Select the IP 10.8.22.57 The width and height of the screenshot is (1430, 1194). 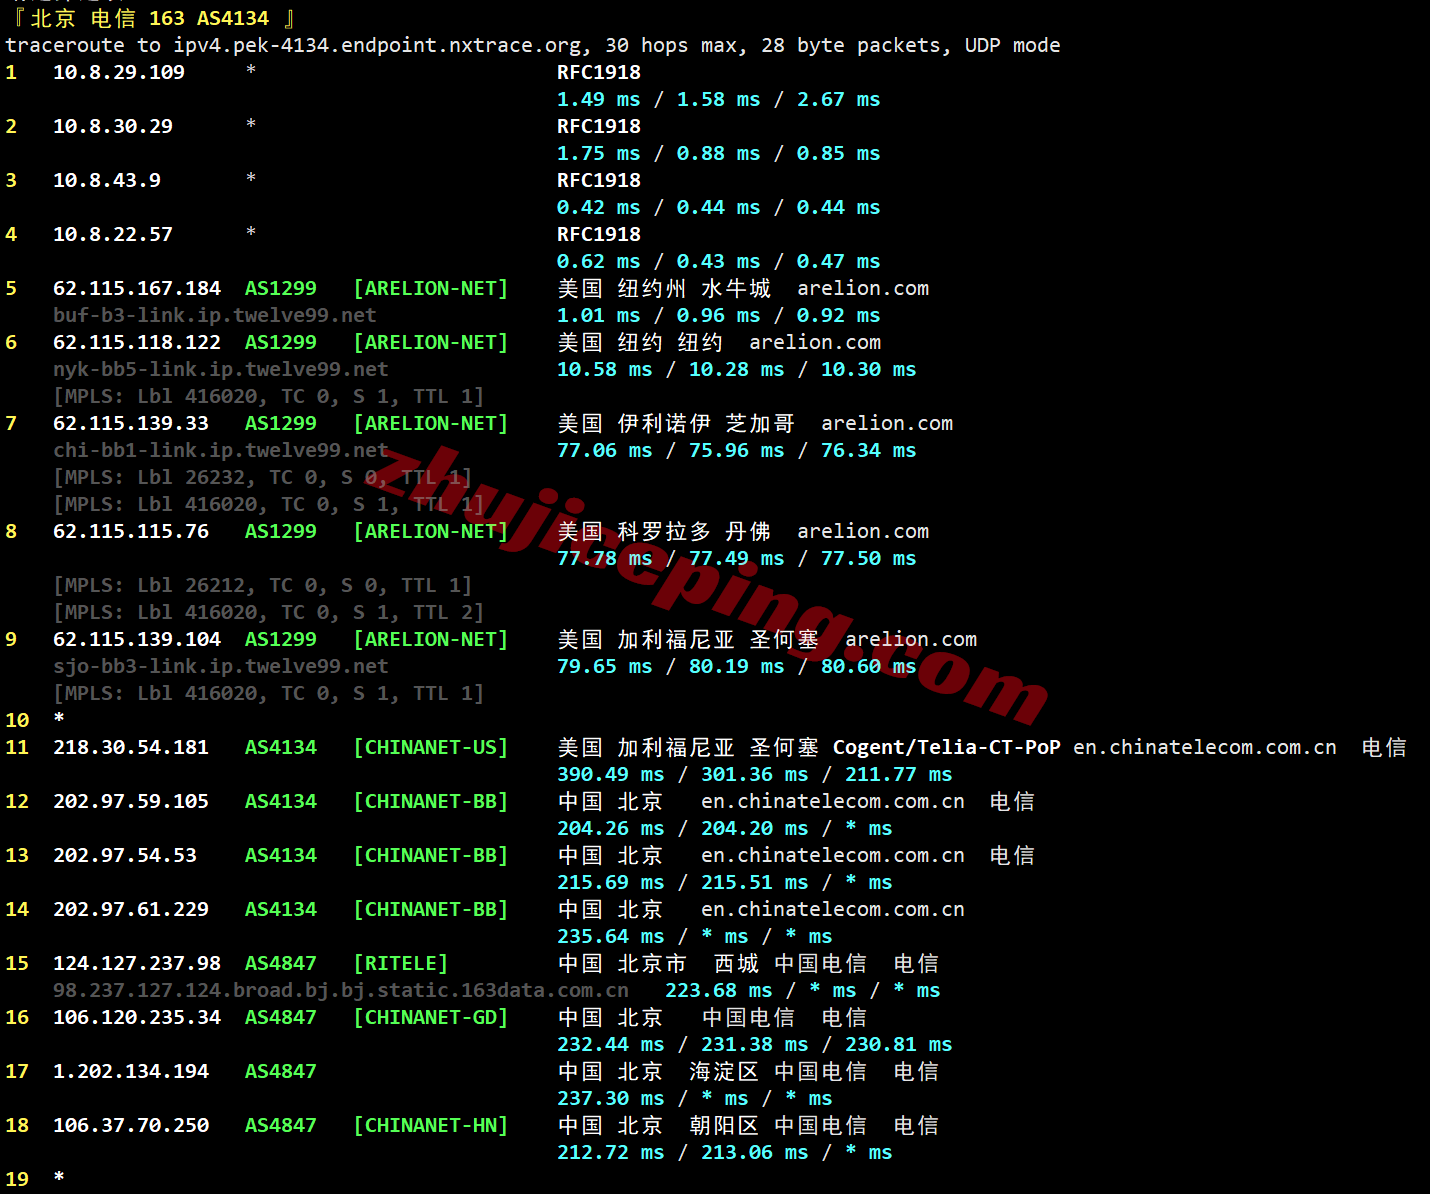[x=113, y=234]
